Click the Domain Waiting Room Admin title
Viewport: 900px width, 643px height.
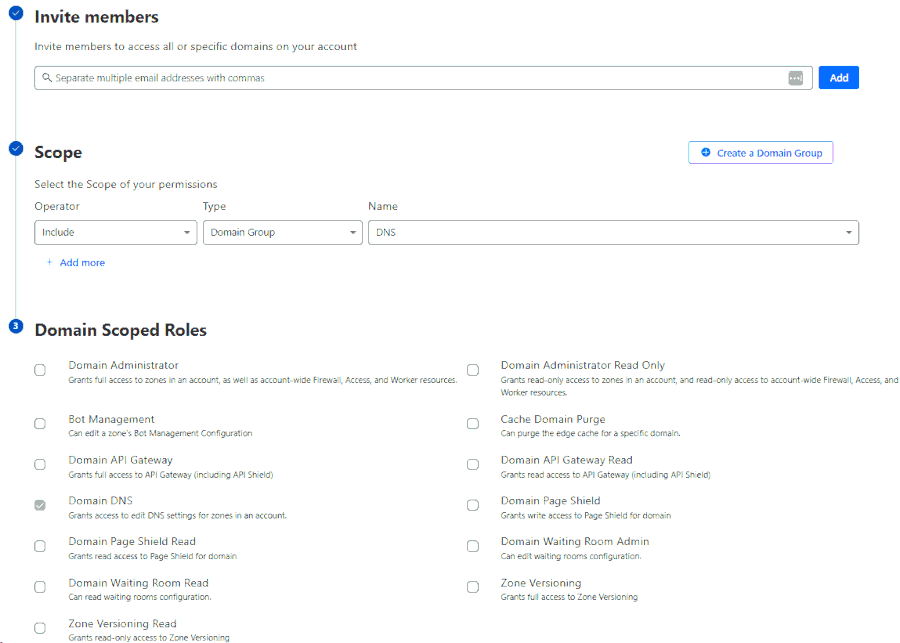(x=575, y=541)
